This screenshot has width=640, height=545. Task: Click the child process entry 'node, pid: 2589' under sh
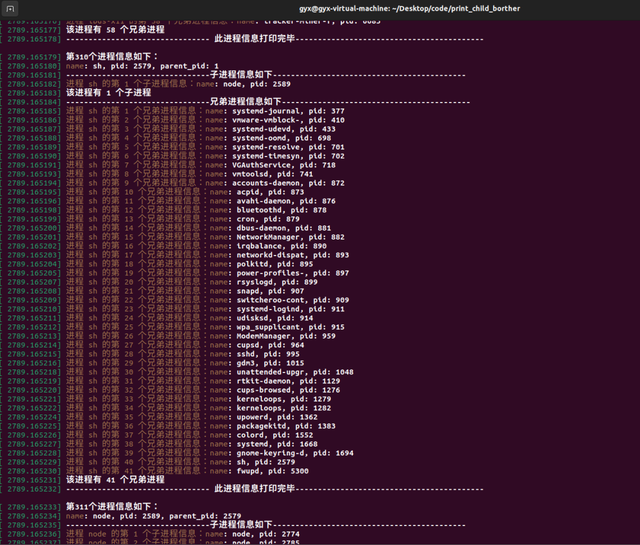(257, 84)
